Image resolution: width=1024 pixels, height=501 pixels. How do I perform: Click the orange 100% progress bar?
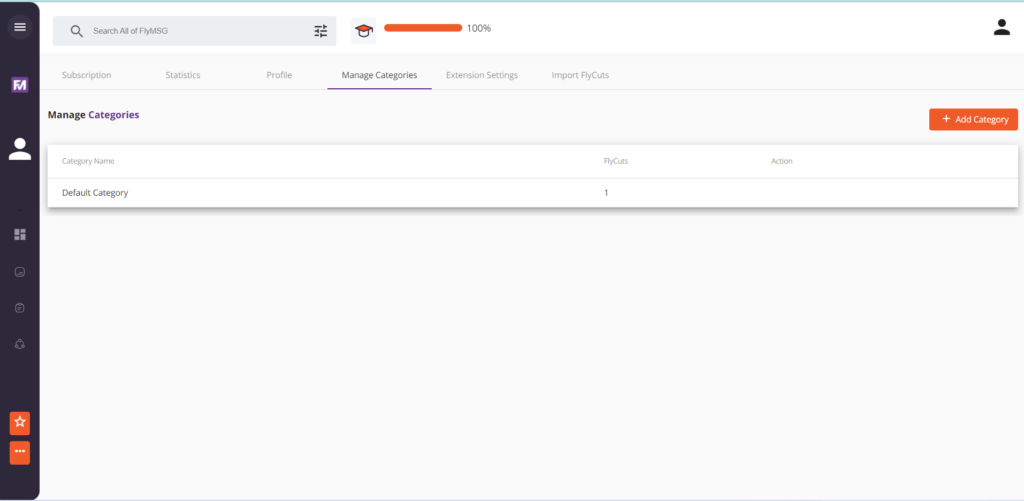(x=423, y=28)
